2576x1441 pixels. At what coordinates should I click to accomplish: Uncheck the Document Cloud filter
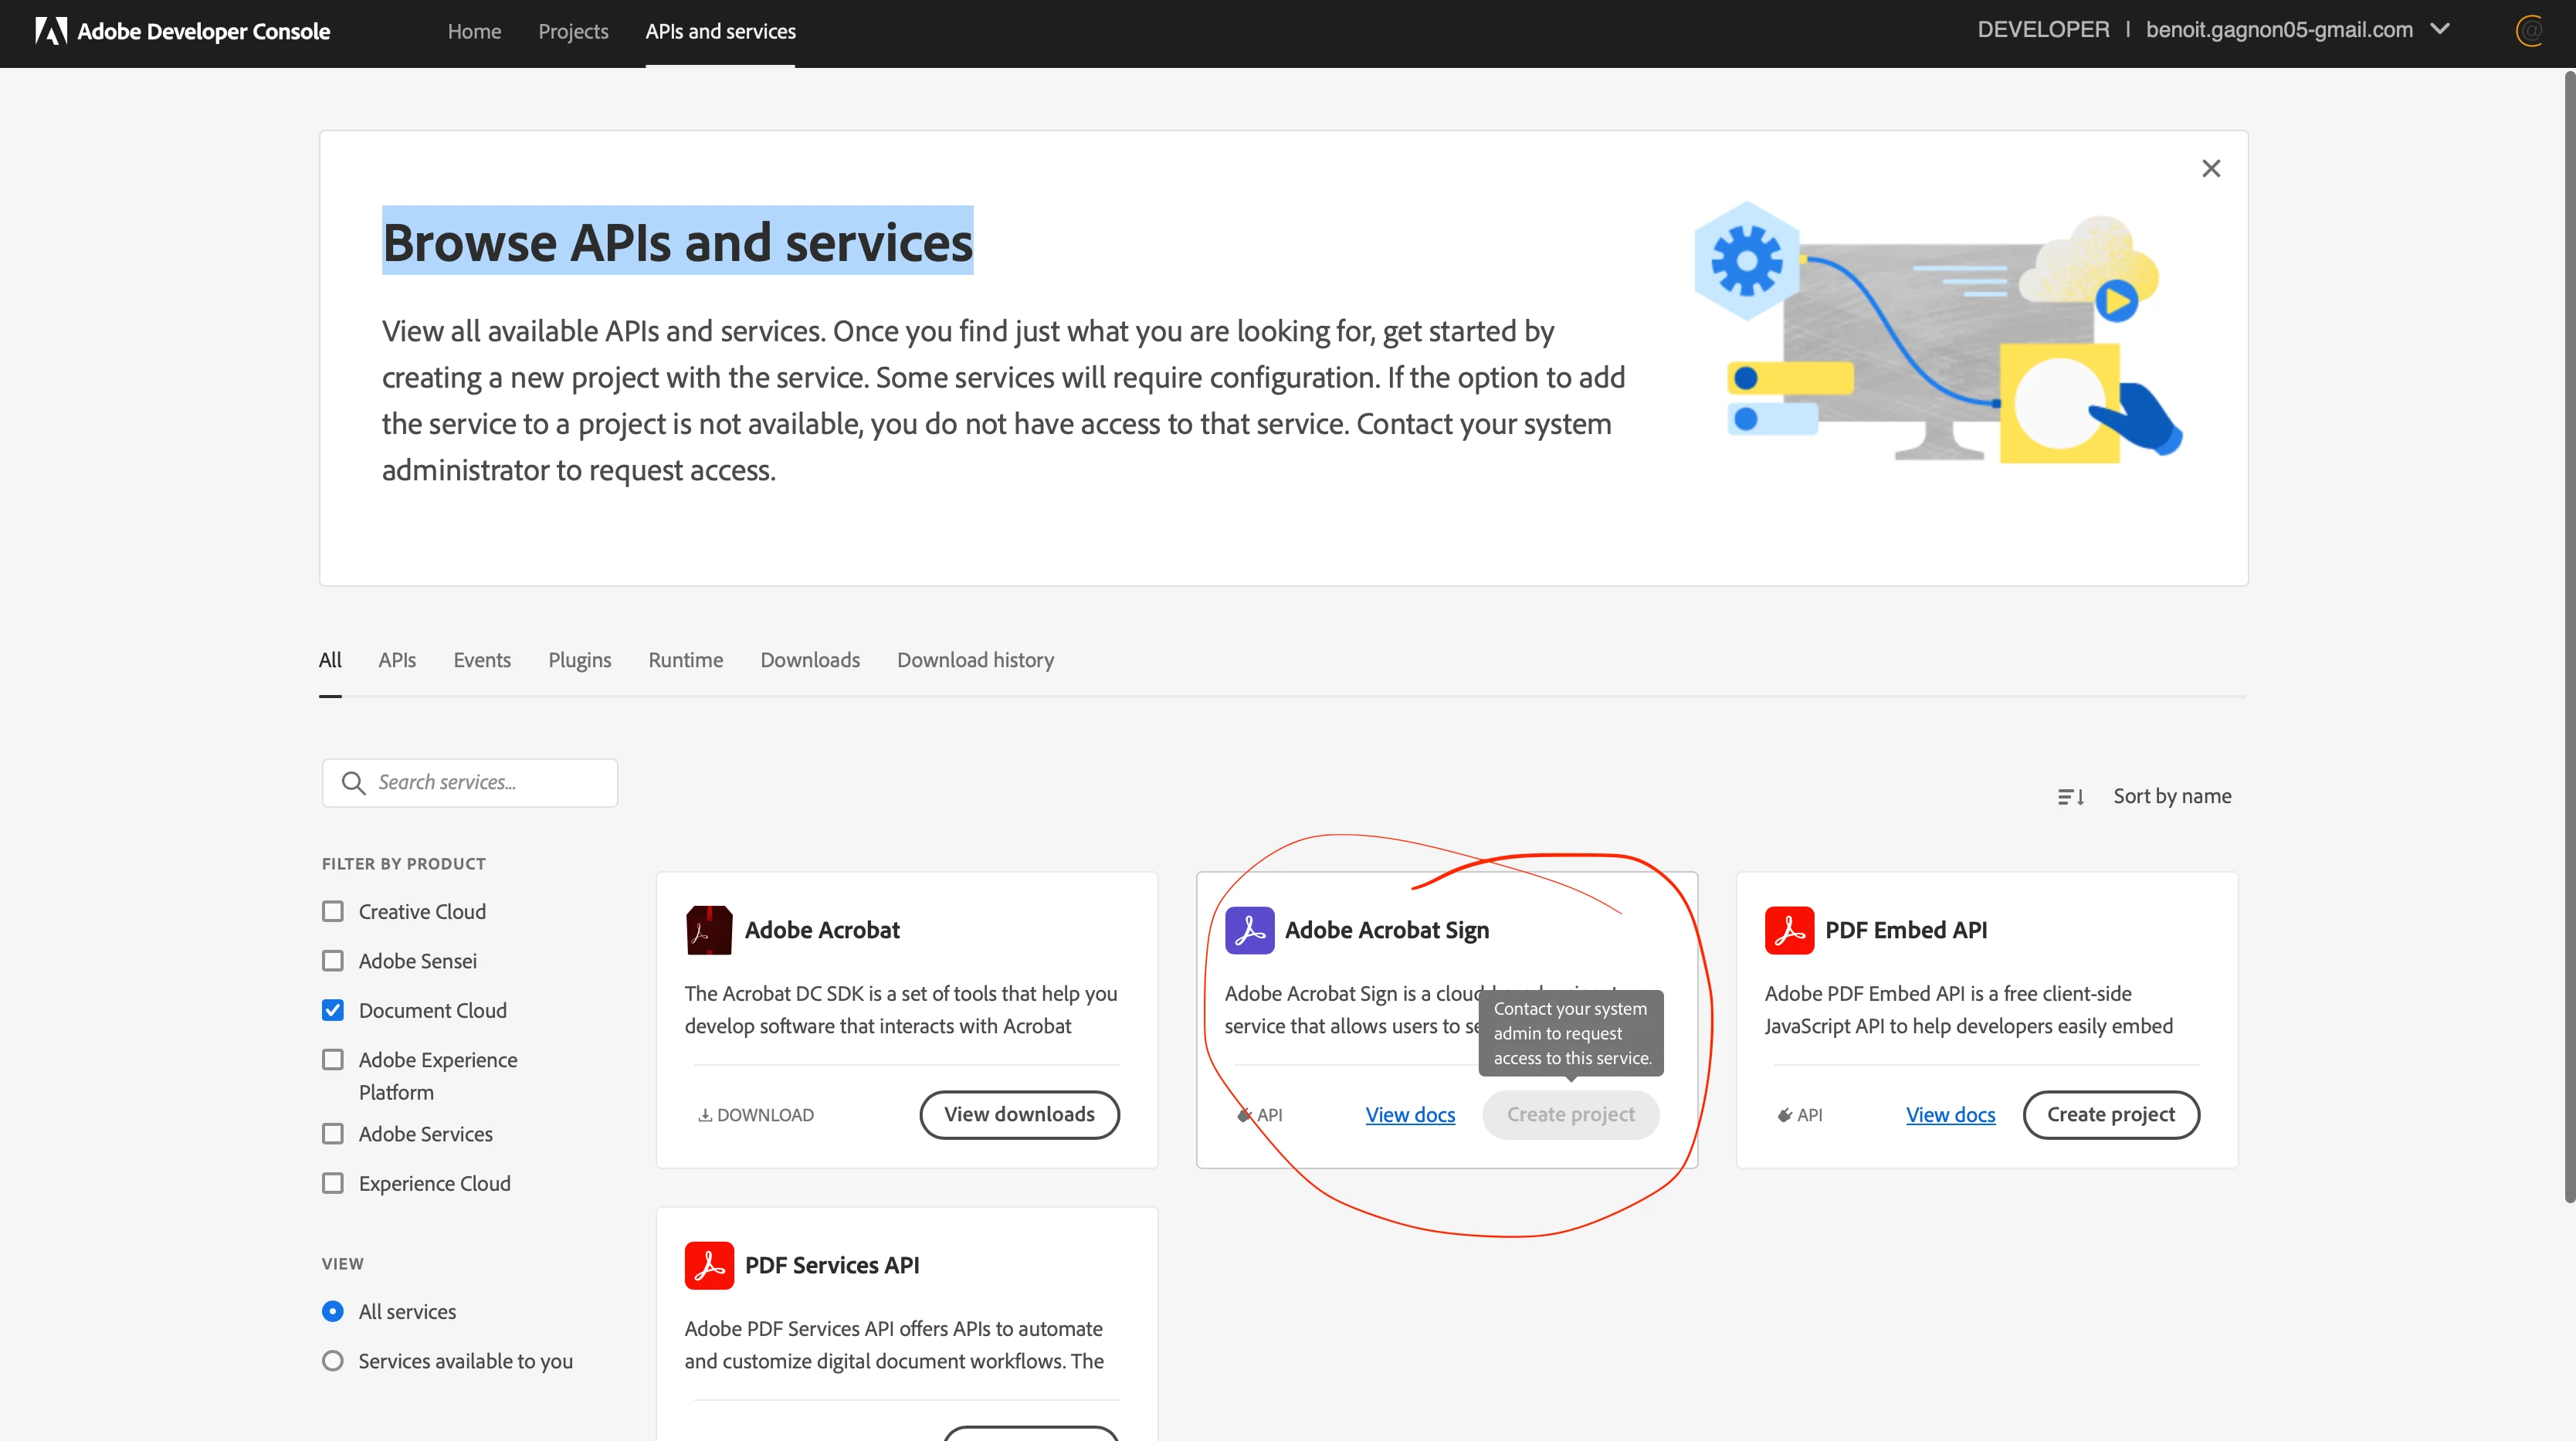pos(333,1011)
